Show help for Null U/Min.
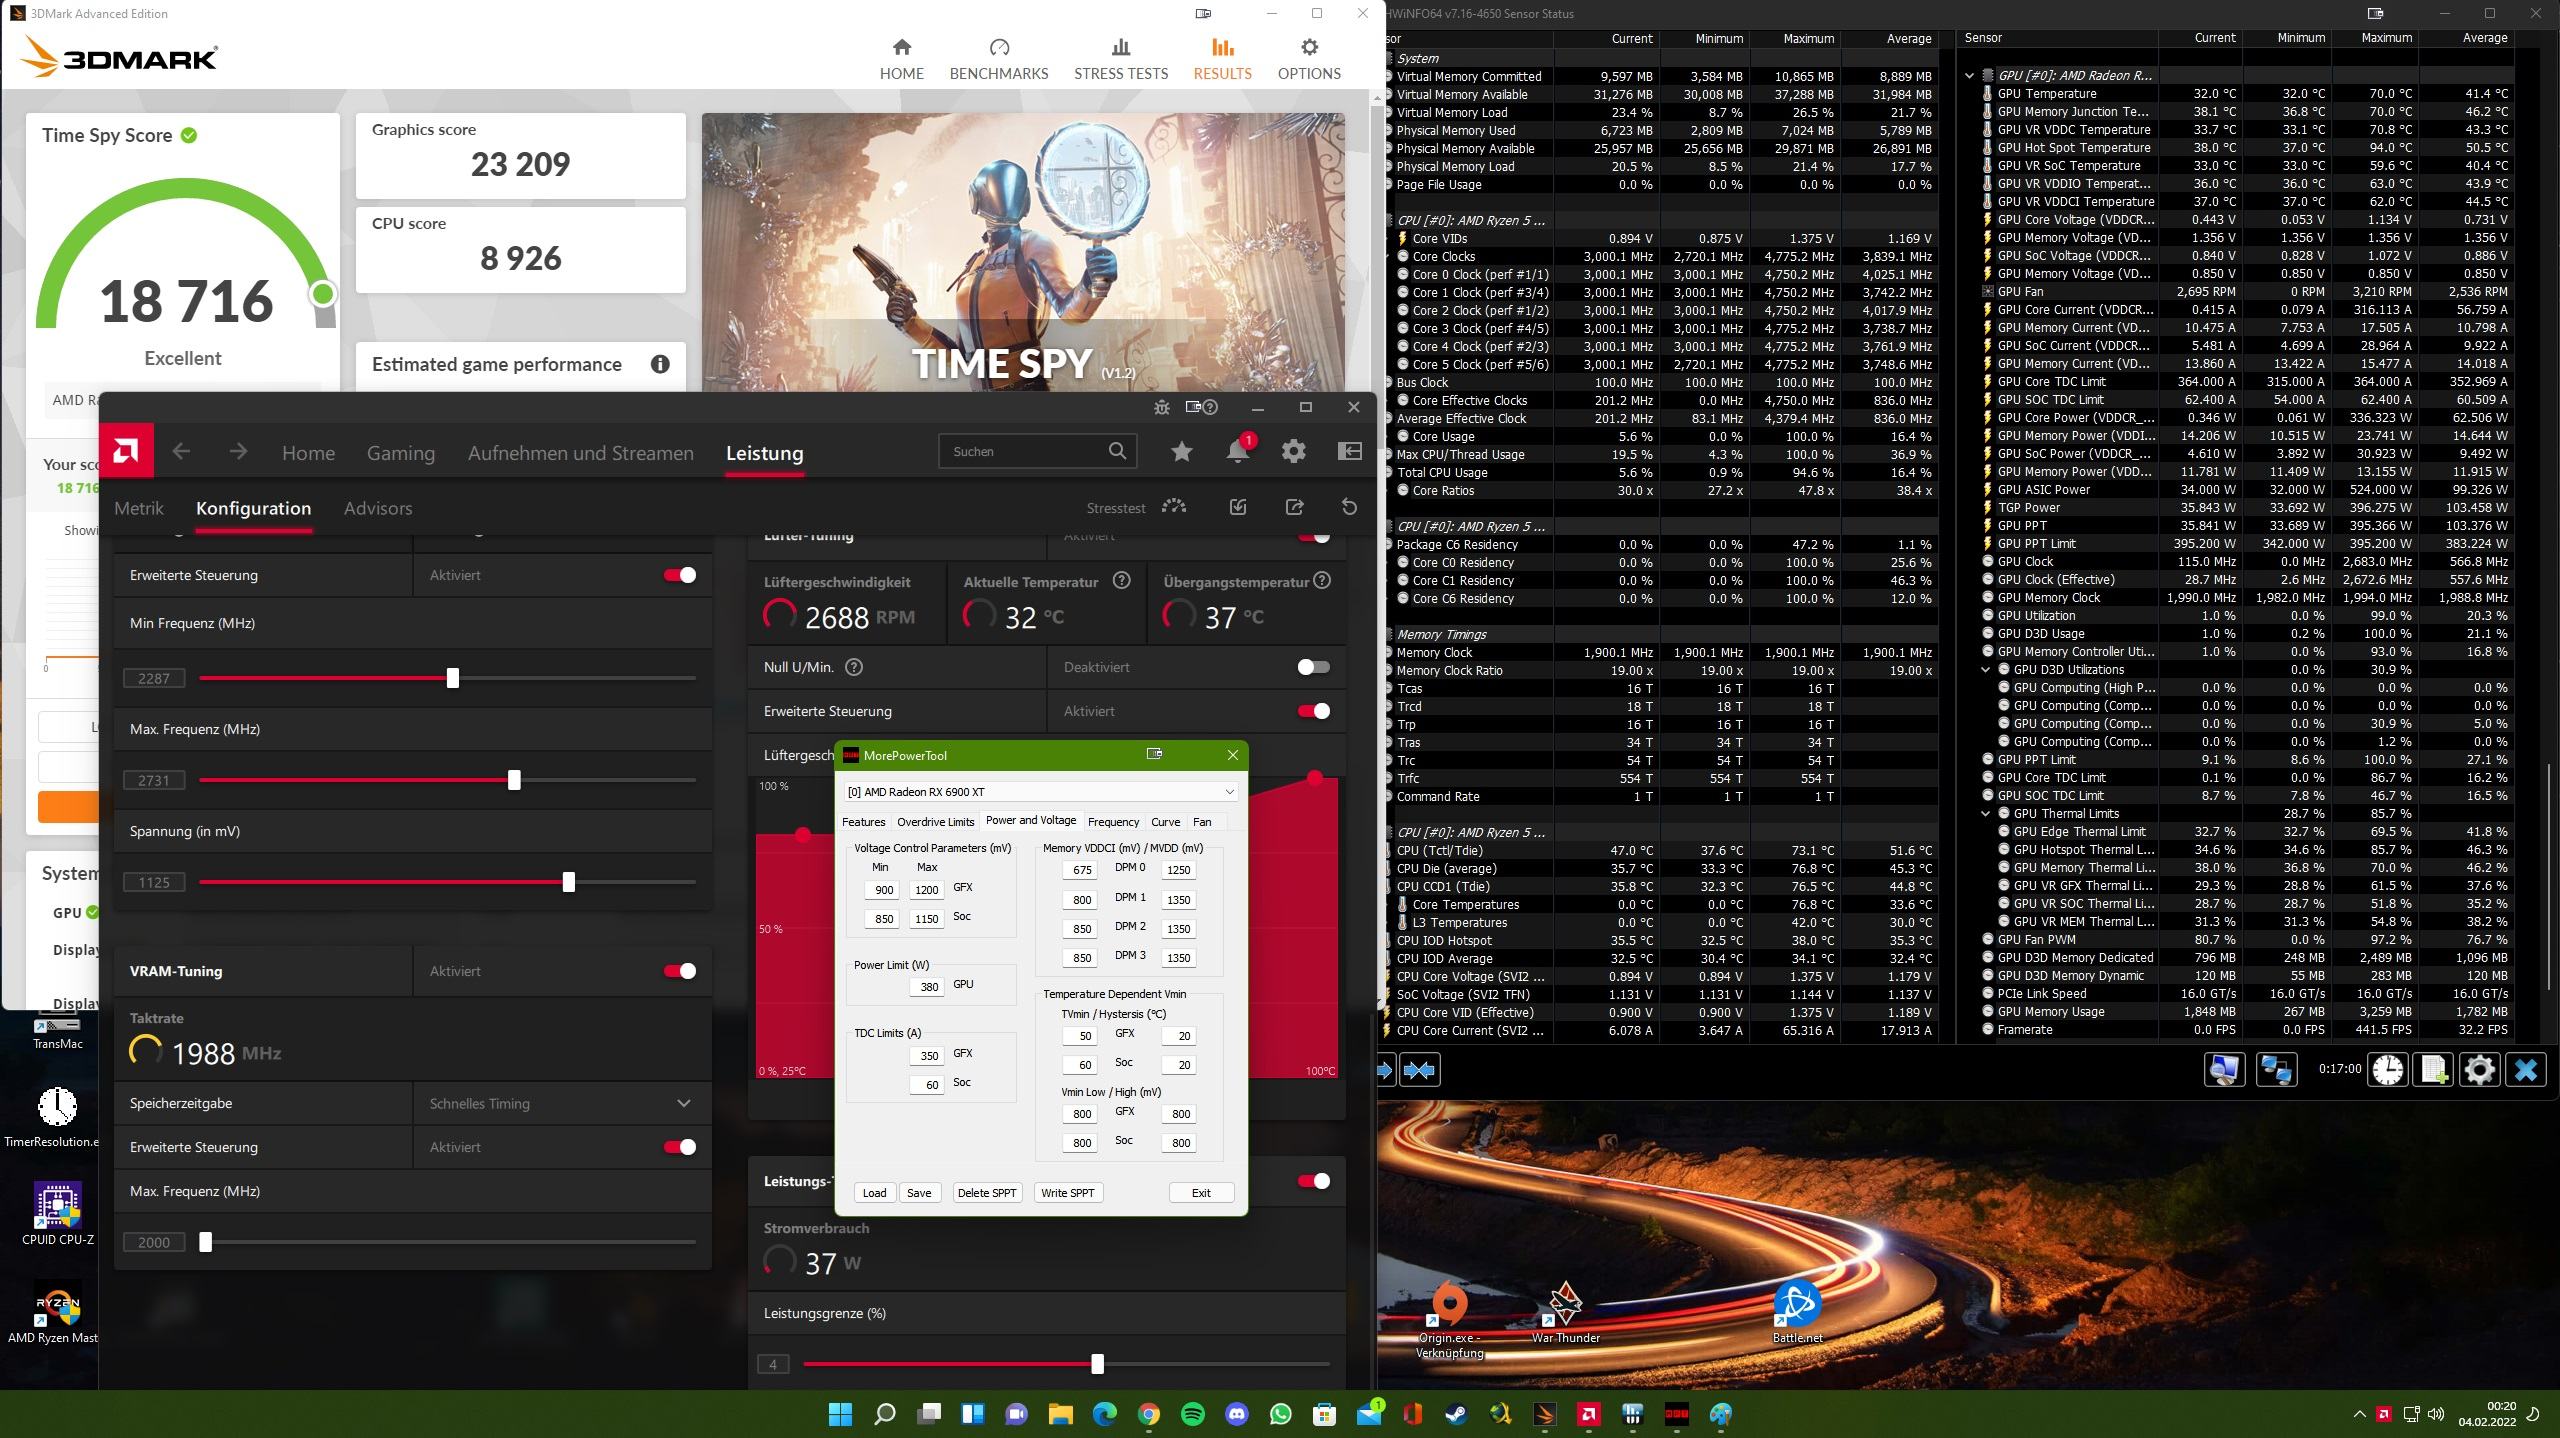Viewport: 2560px width, 1438px height. [x=854, y=667]
